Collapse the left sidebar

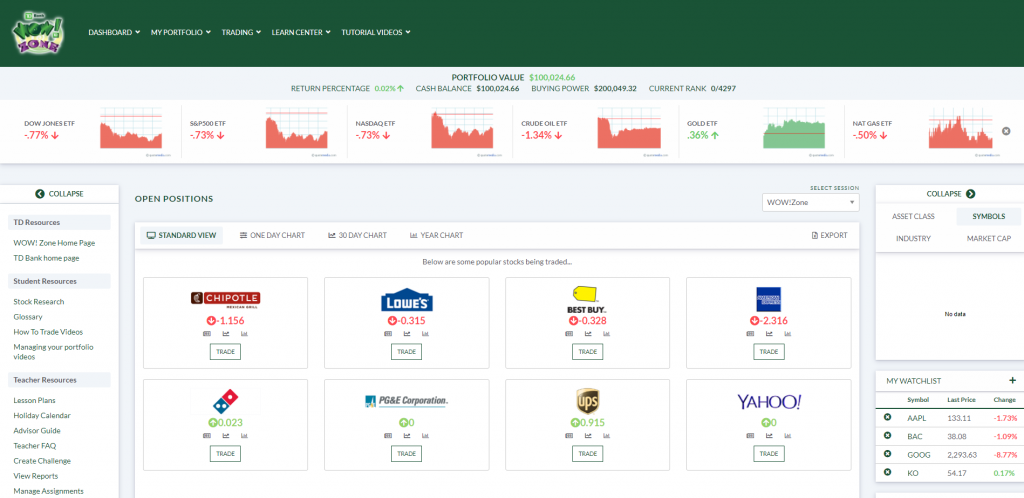[59, 194]
